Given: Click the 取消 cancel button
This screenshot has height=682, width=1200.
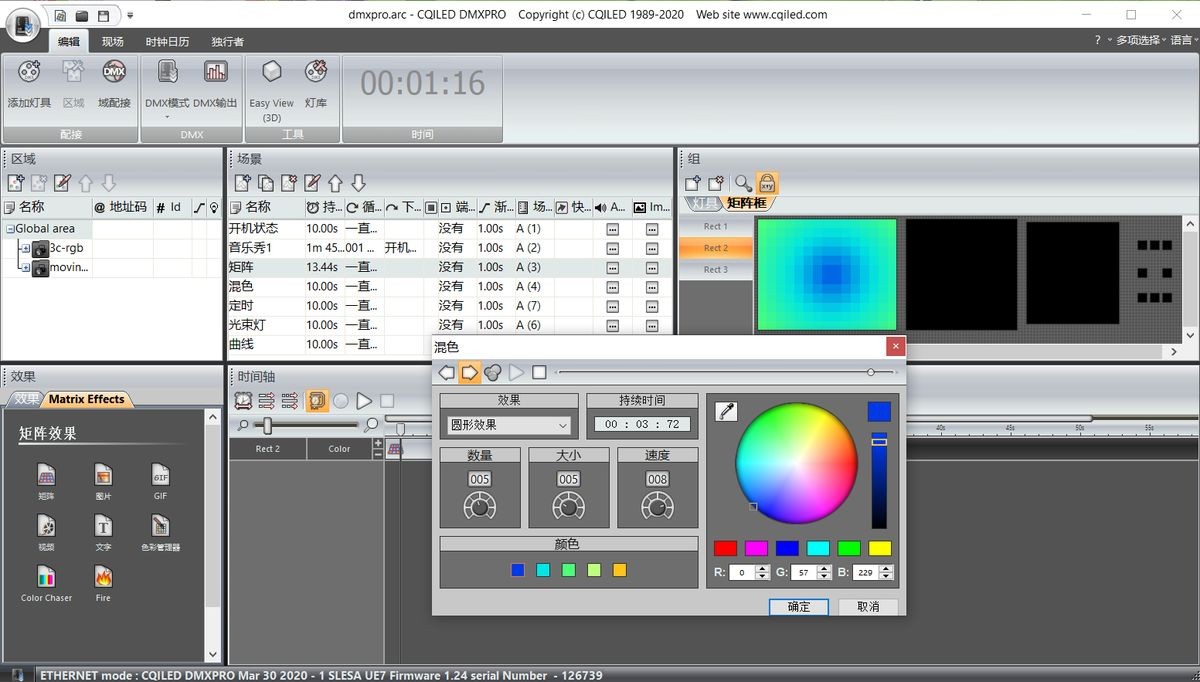Looking at the screenshot, I should 867,607.
